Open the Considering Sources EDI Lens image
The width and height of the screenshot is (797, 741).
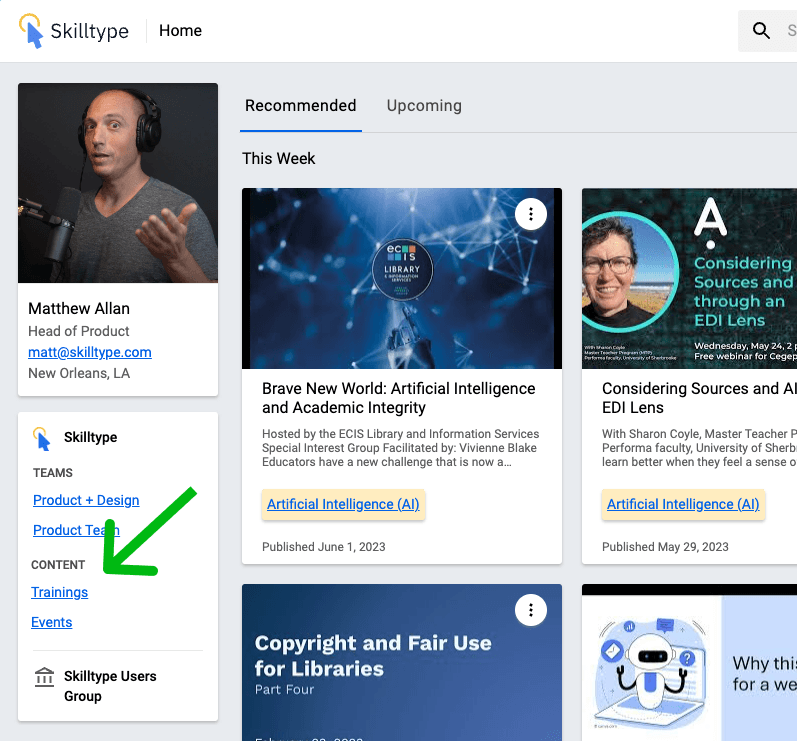pos(689,279)
